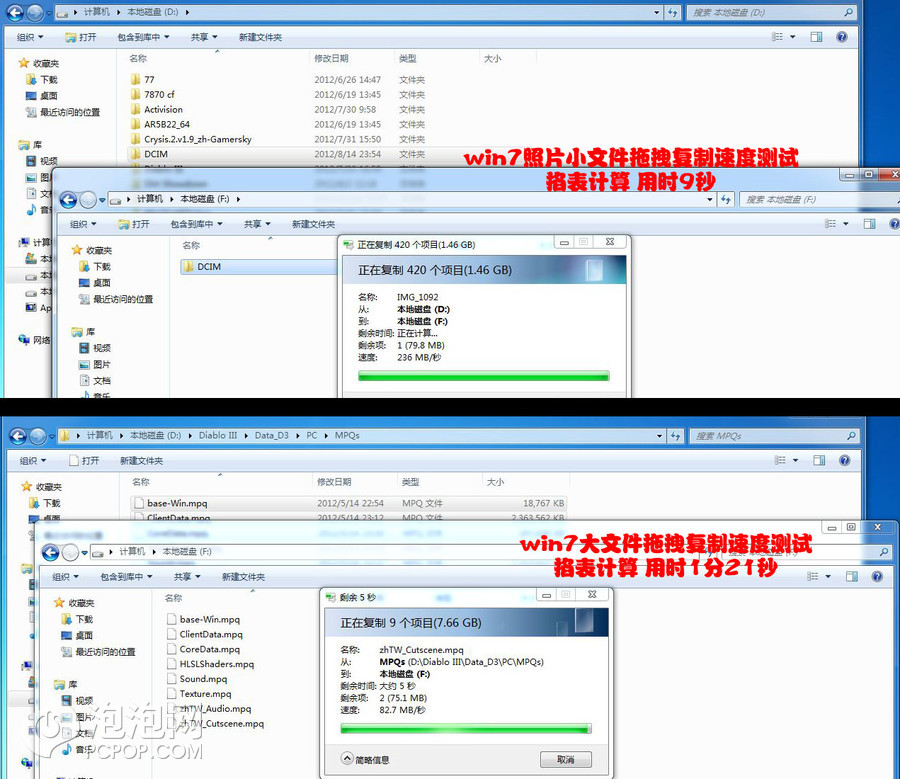Select the Sound.mpq file
This screenshot has height=779, width=900.
pyautogui.click(x=203, y=679)
